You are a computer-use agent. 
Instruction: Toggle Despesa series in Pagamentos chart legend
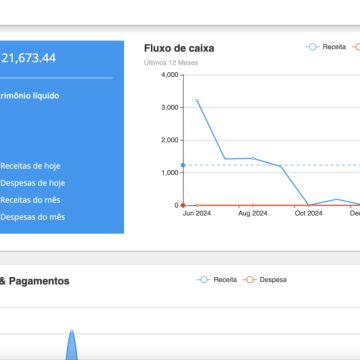(265, 280)
